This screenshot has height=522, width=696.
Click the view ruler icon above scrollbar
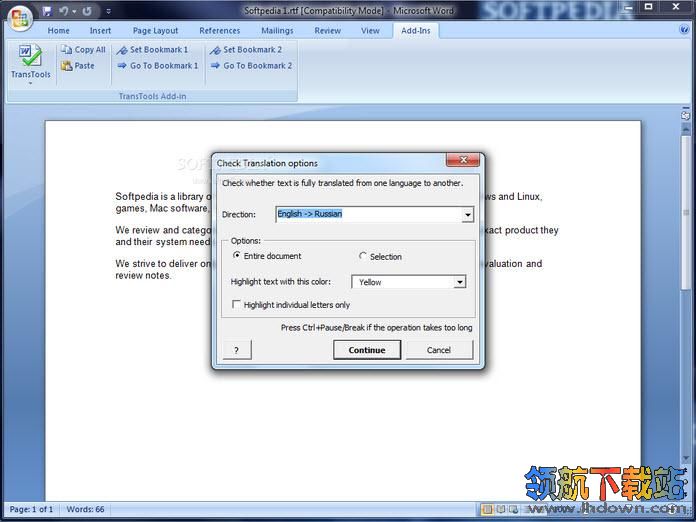(x=686, y=115)
